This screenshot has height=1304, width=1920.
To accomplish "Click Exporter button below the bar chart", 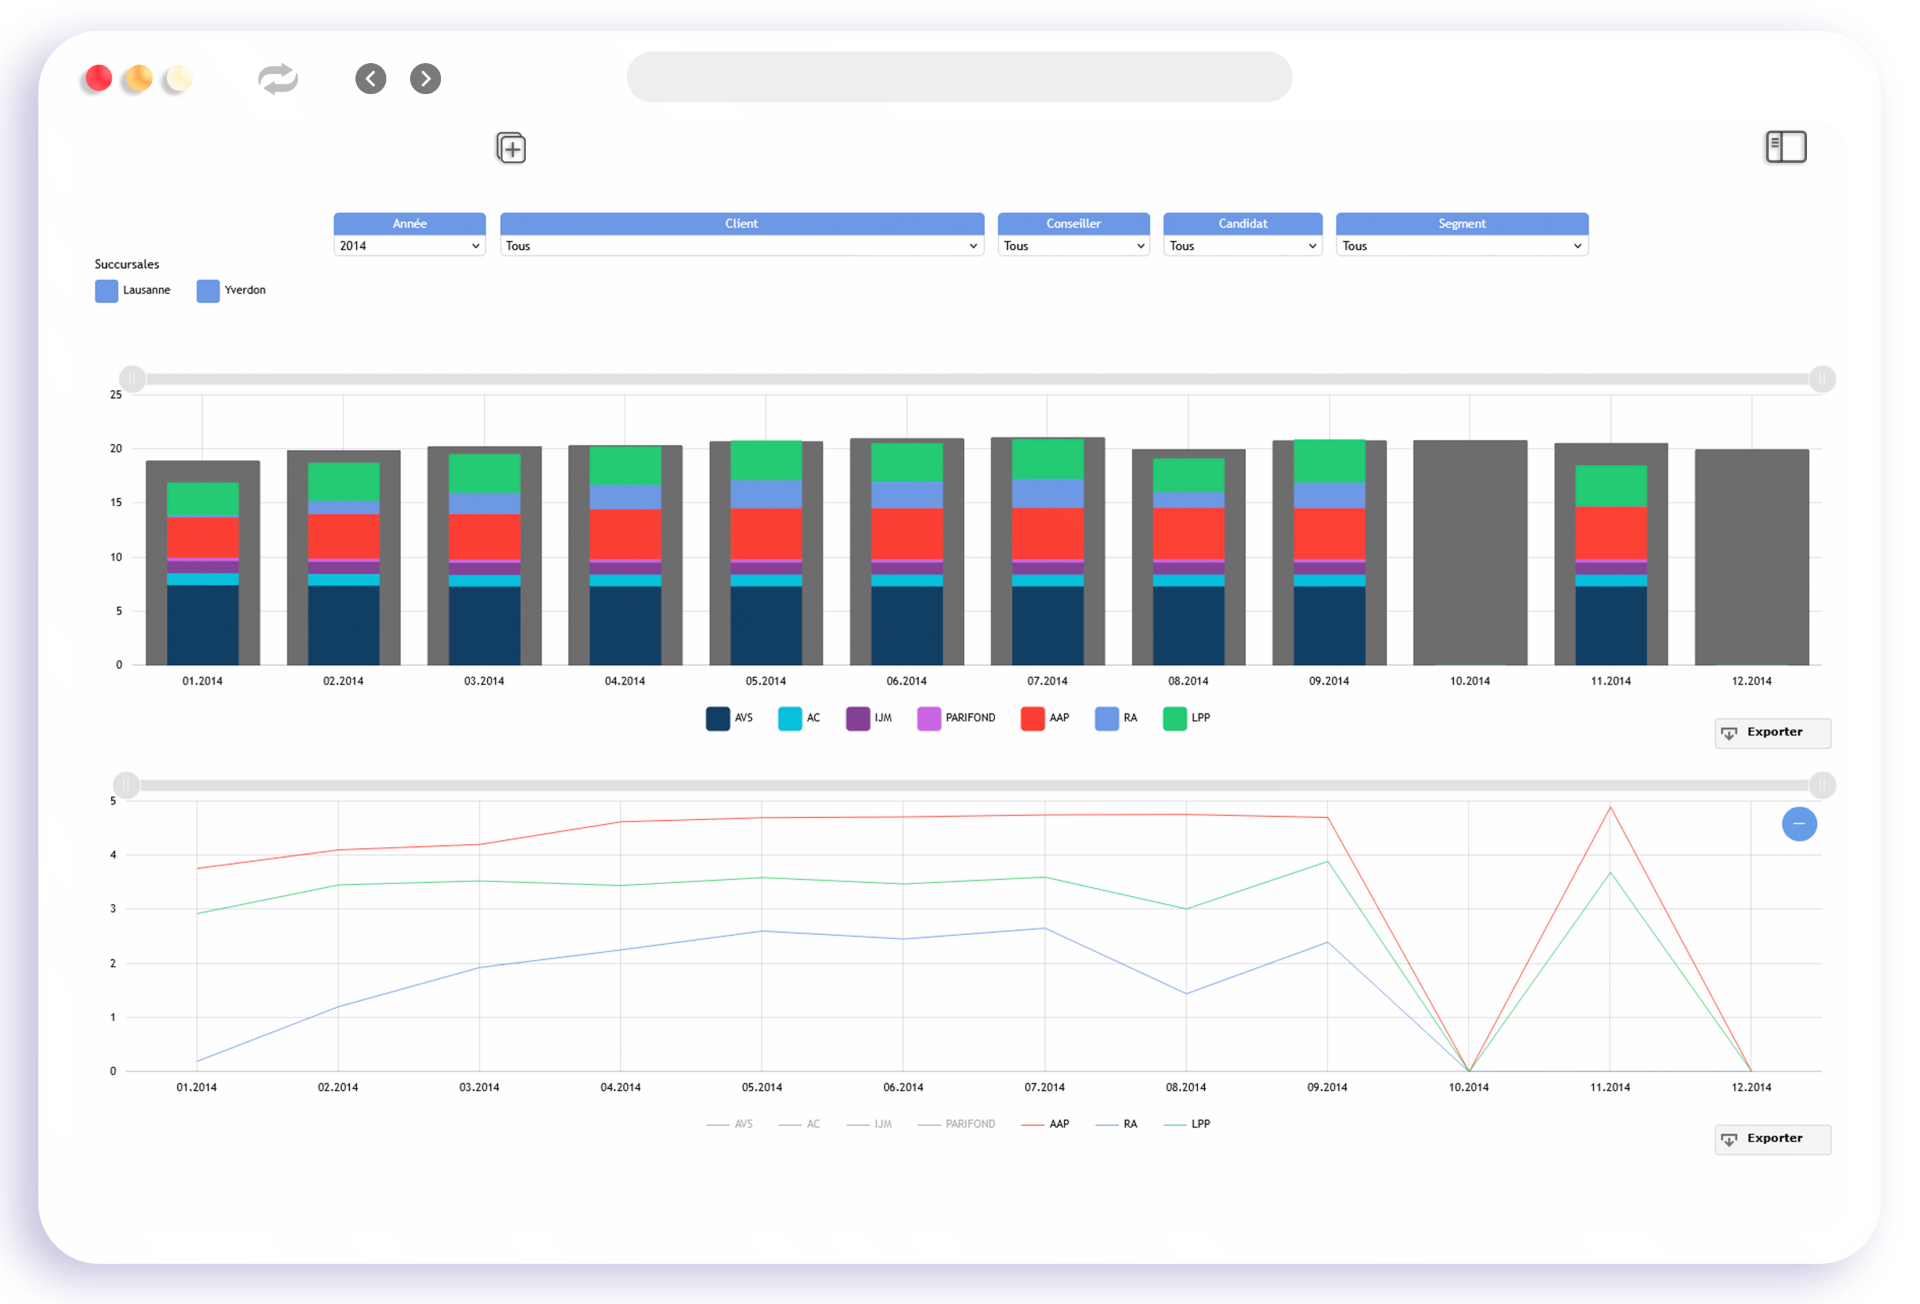I will (x=1772, y=733).
